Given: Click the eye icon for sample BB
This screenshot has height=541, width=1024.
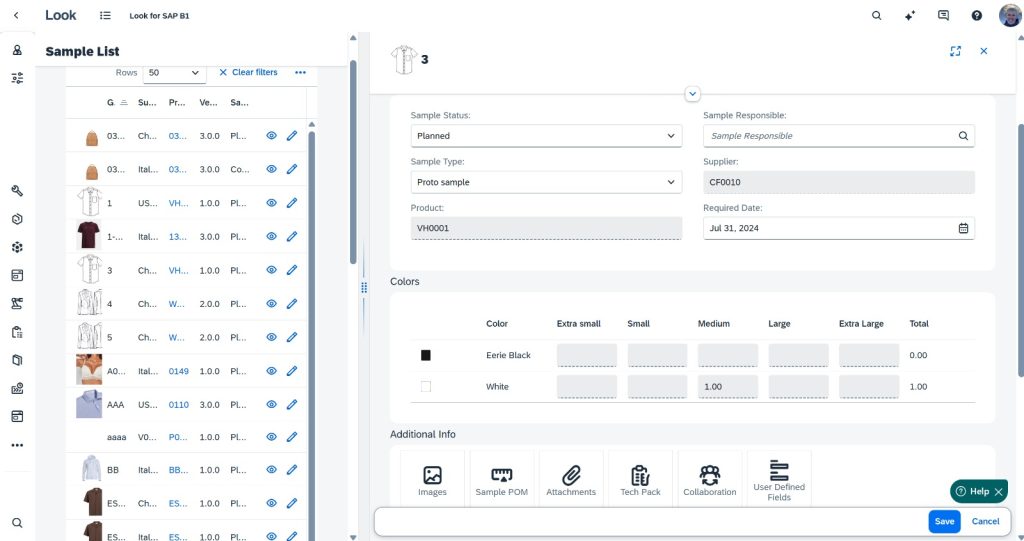Looking at the screenshot, I should [x=271, y=470].
